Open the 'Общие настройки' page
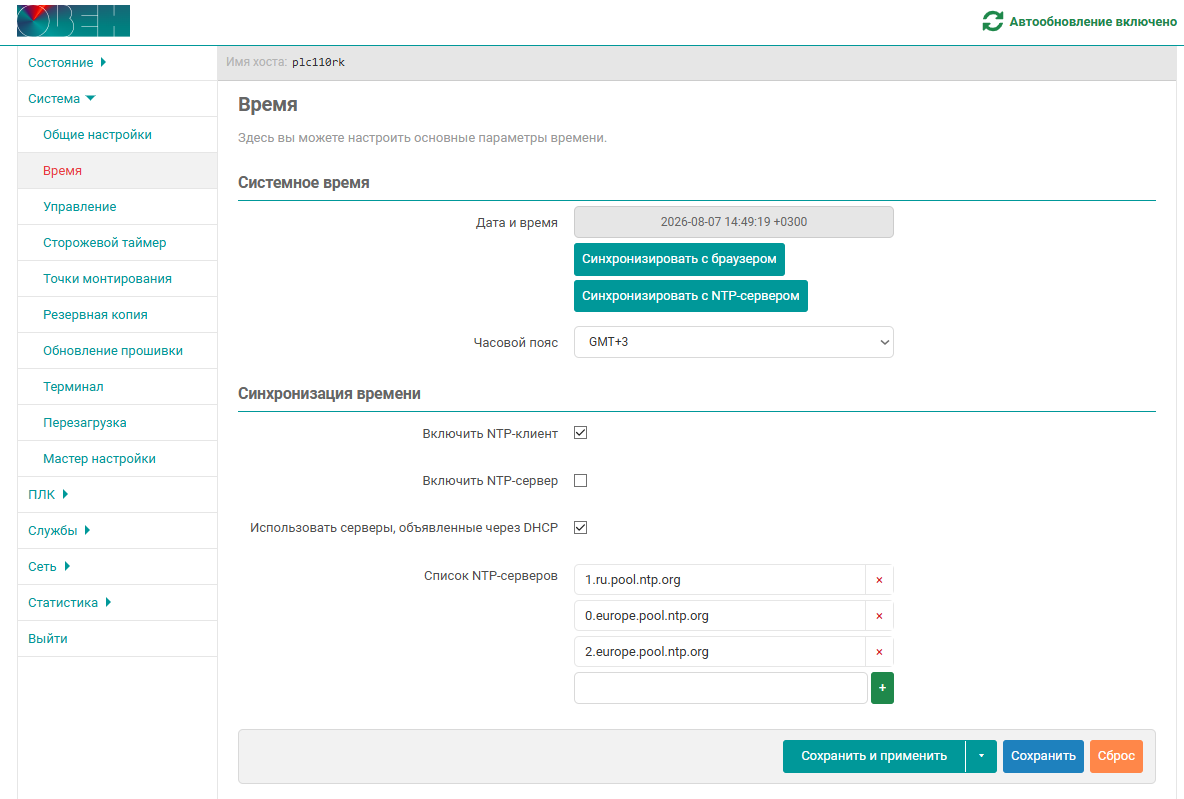The height and width of the screenshot is (799, 1184). coord(97,134)
